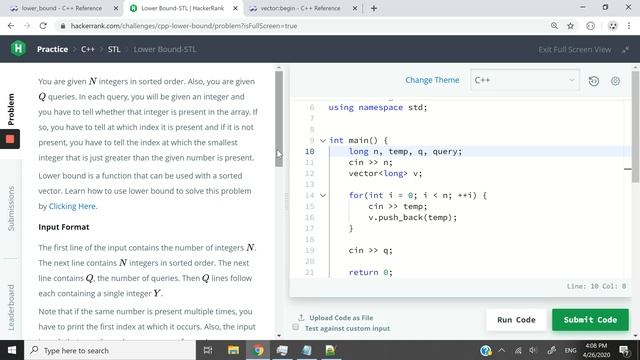
Task: Click STL breadcrumb link
Action: [114, 49]
